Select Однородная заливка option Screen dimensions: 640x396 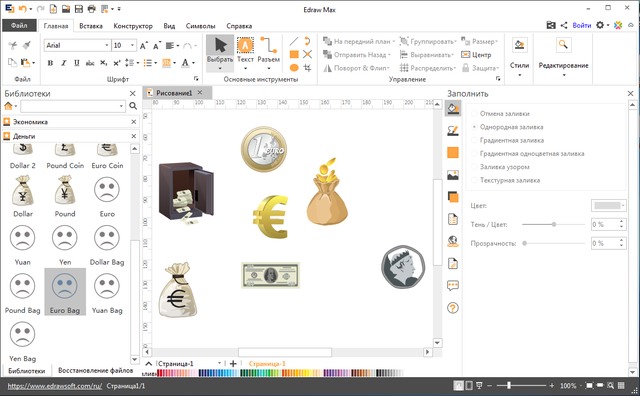coord(511,127)
